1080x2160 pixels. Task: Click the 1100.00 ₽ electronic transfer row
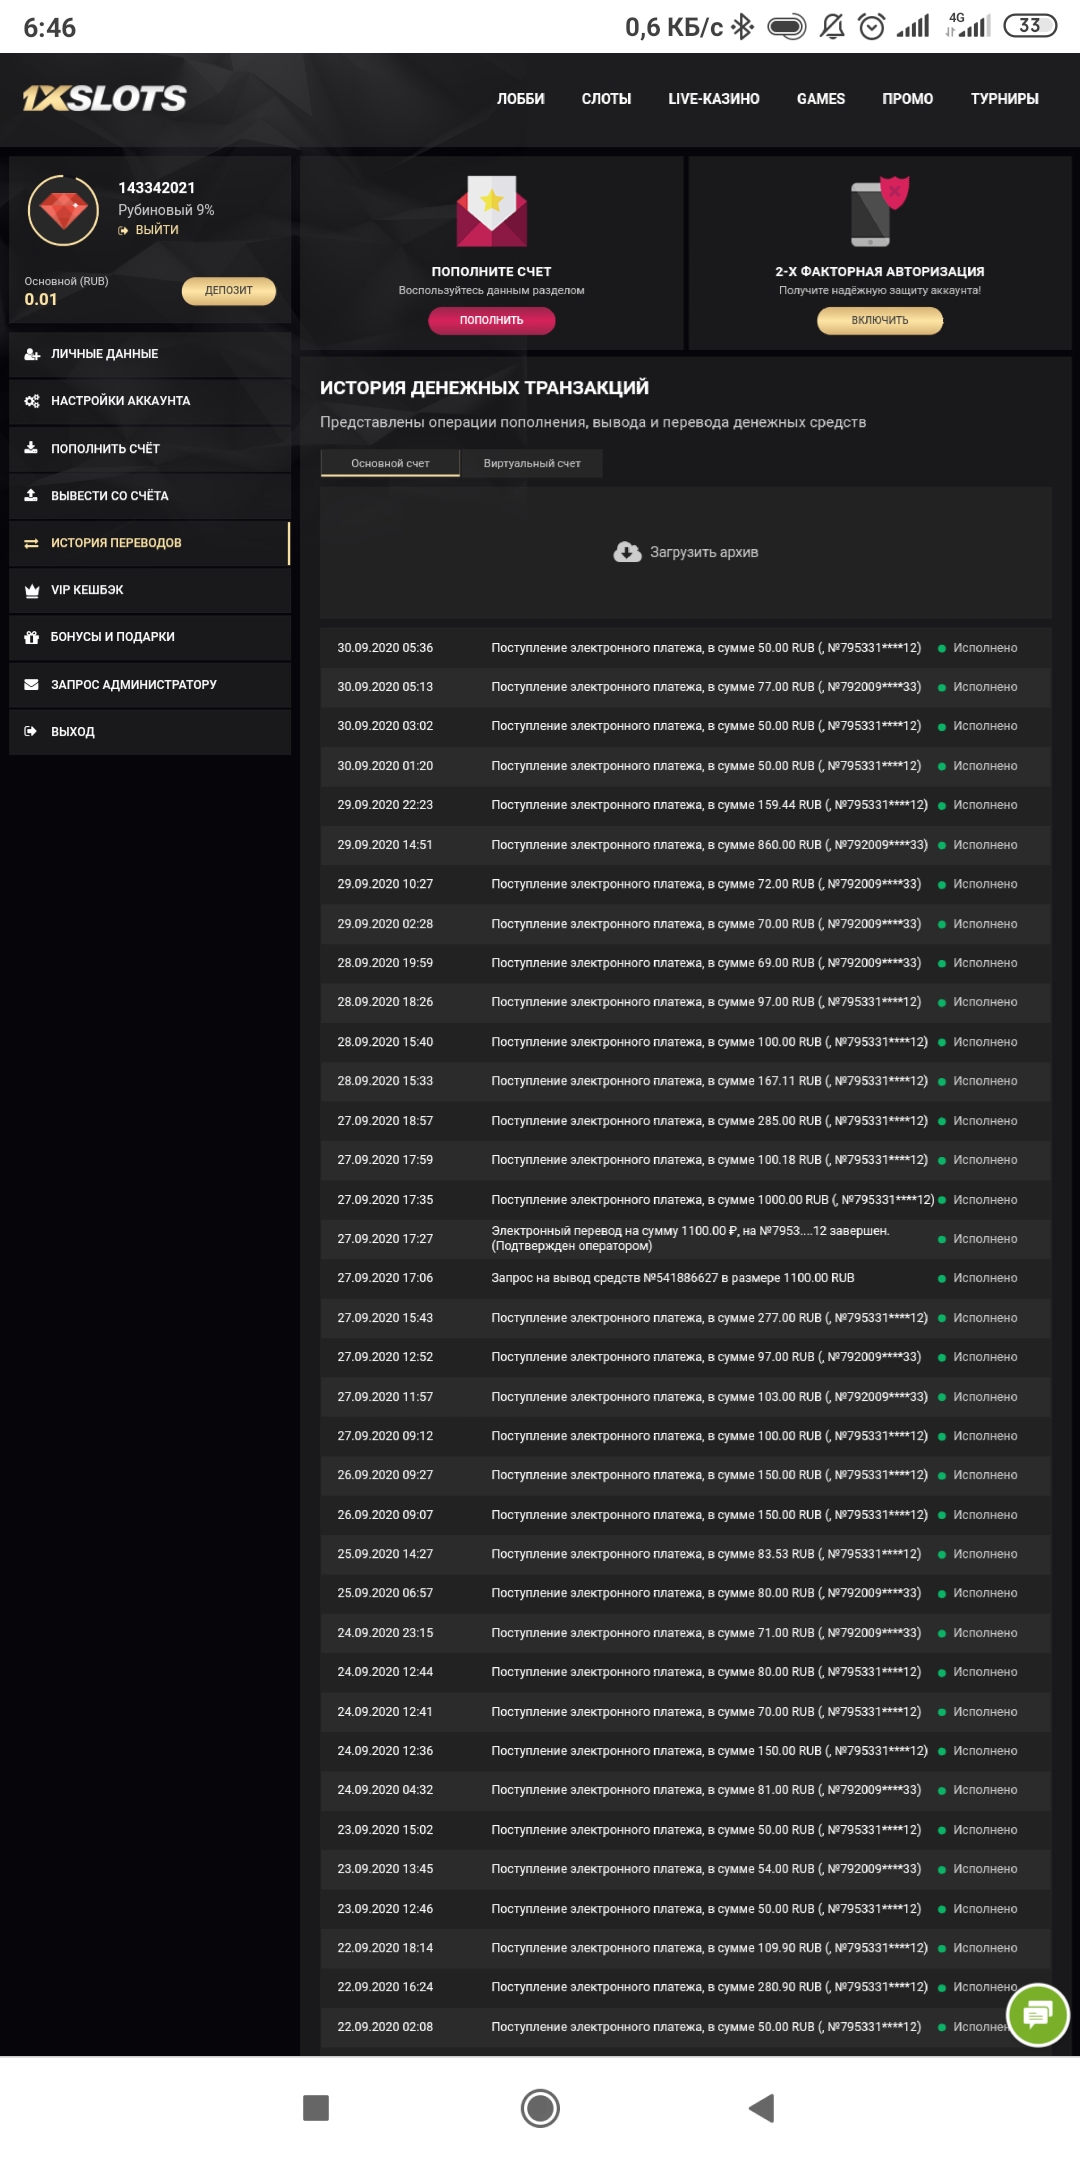[x=686, y=1239]
